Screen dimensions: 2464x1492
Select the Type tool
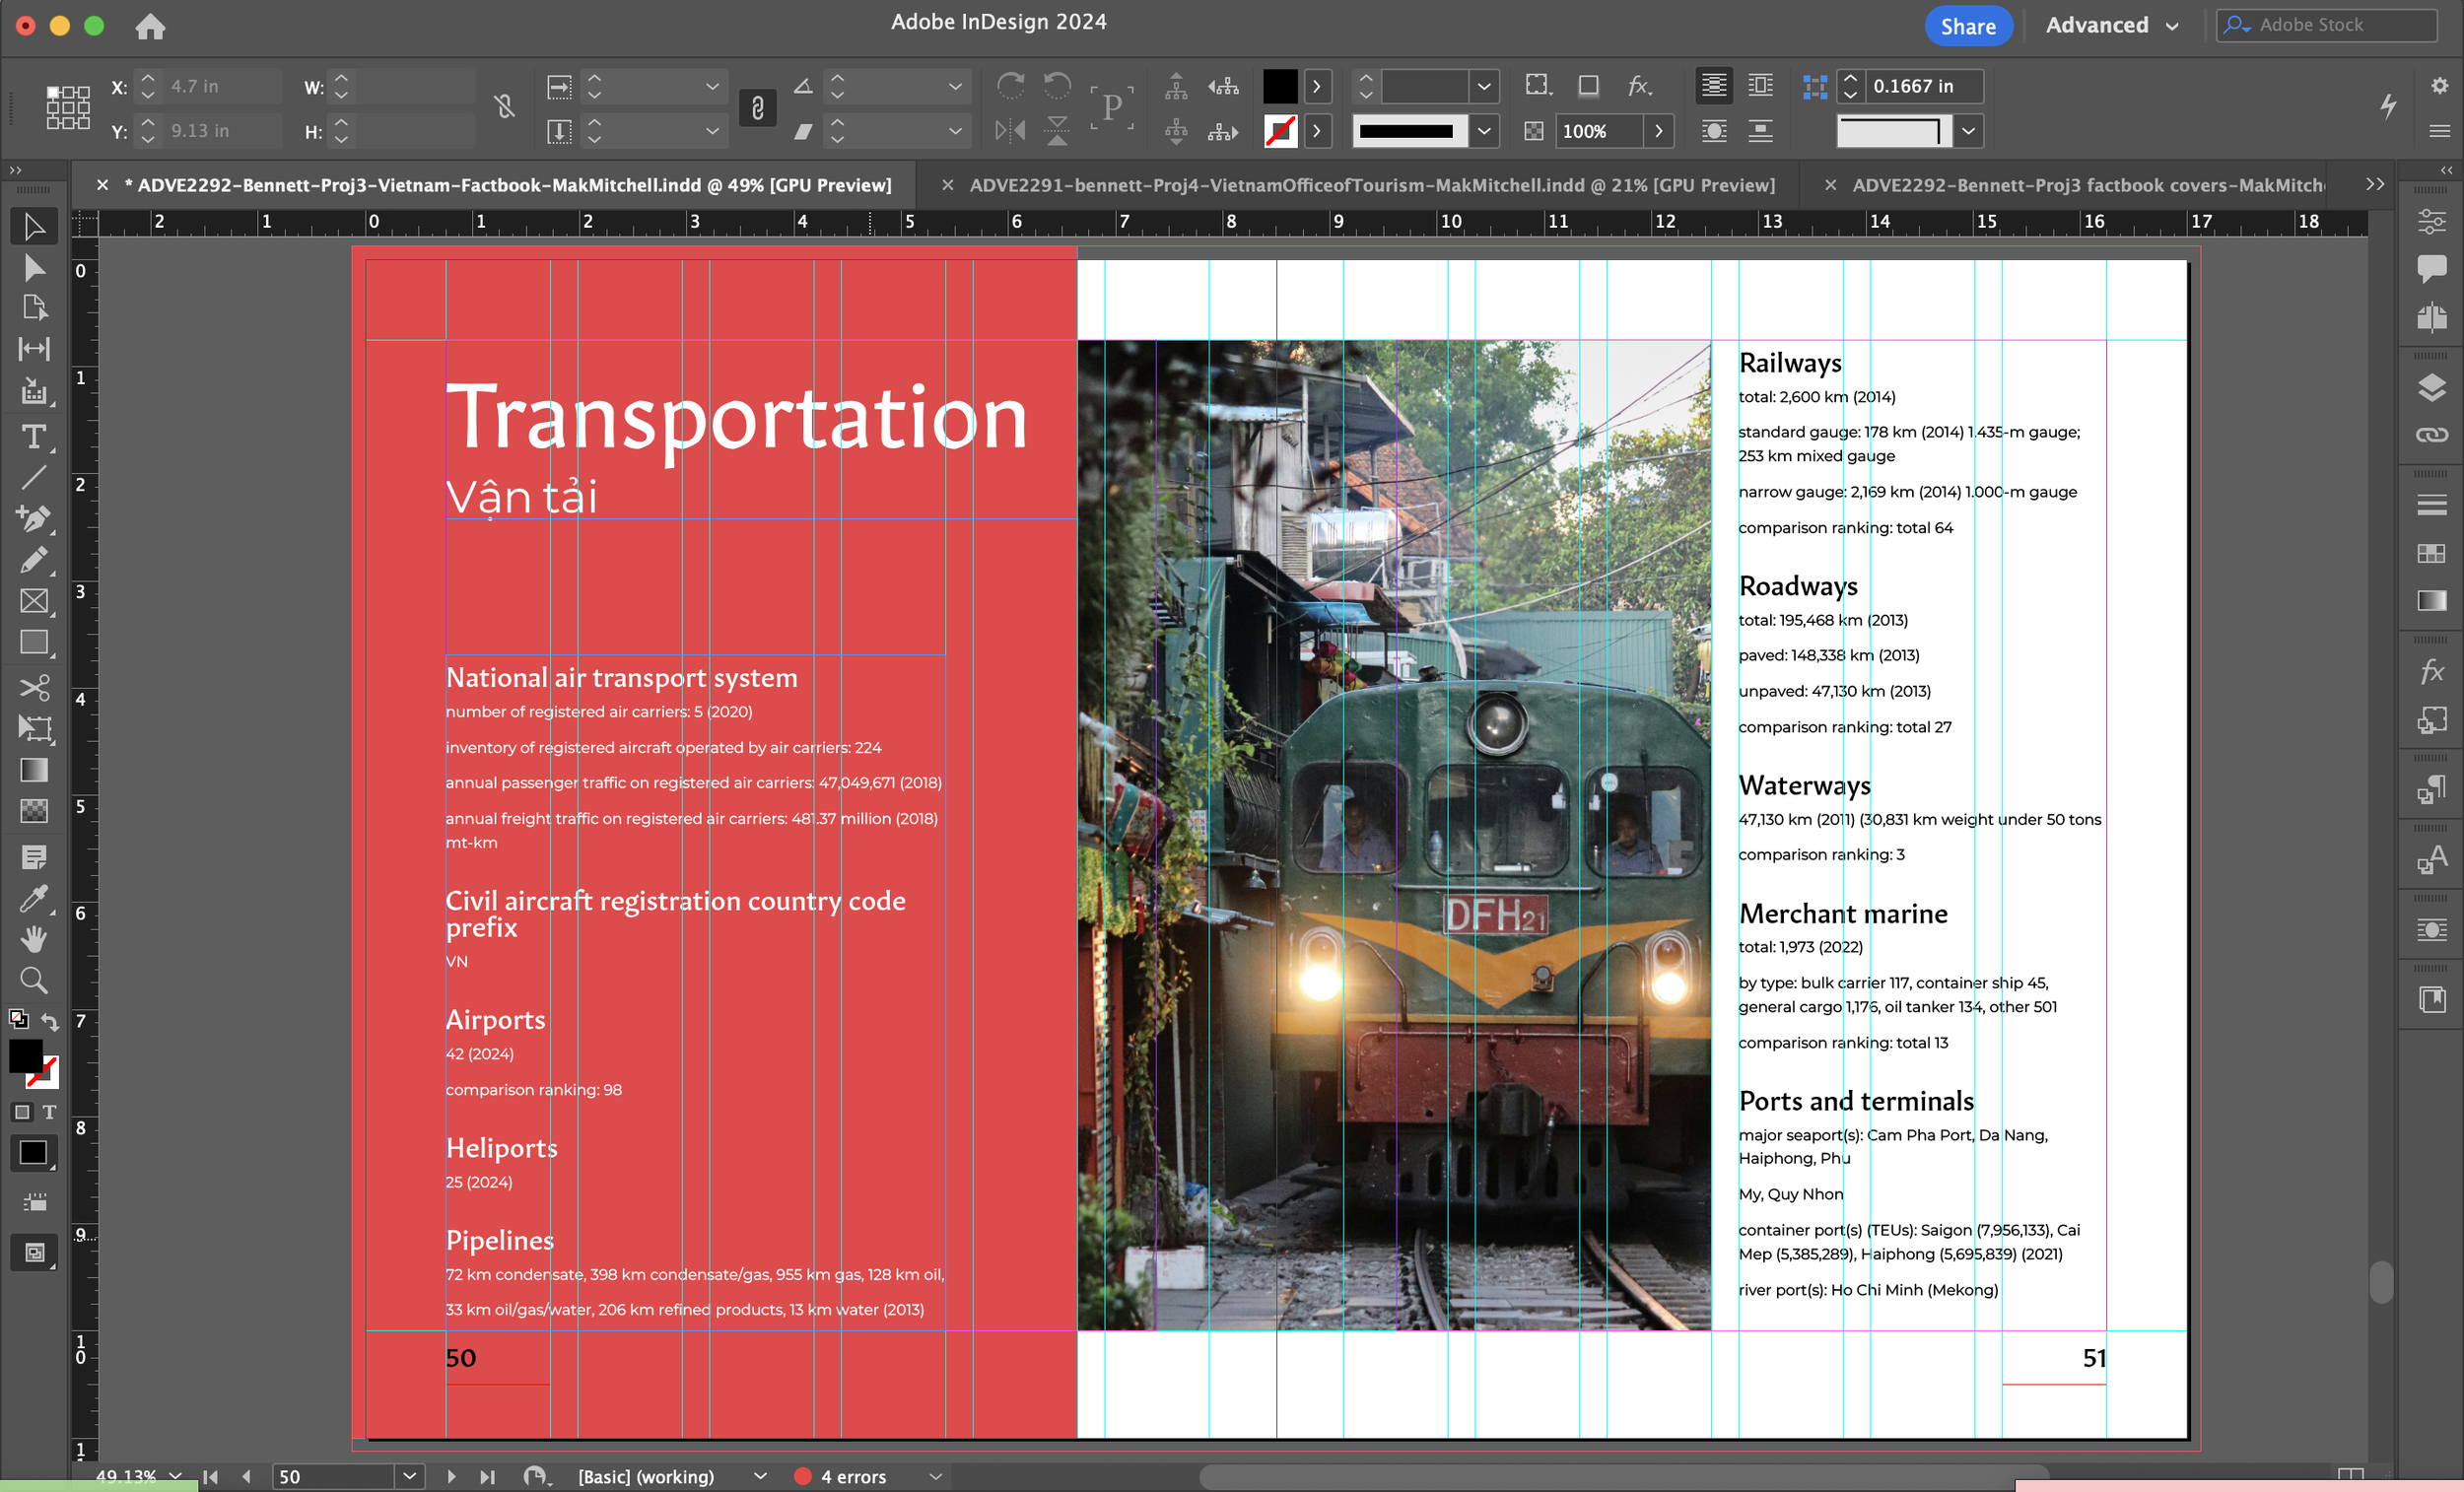click(33, 437)
